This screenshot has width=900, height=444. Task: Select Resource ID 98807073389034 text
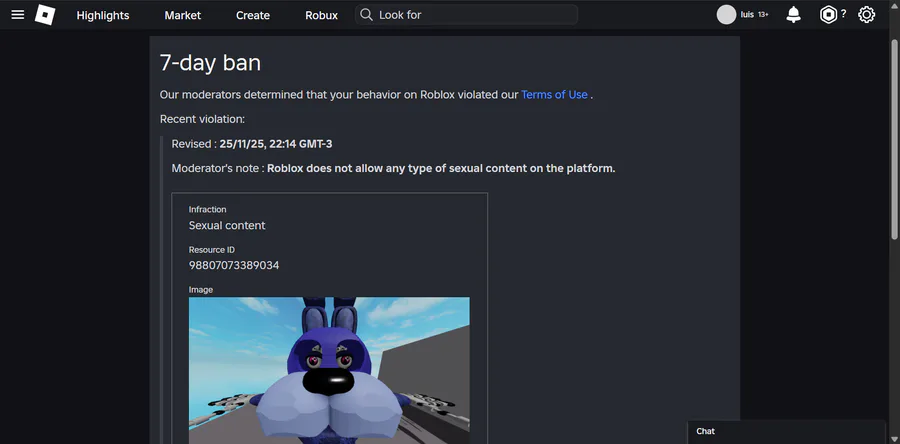click(x=234, y=266)
